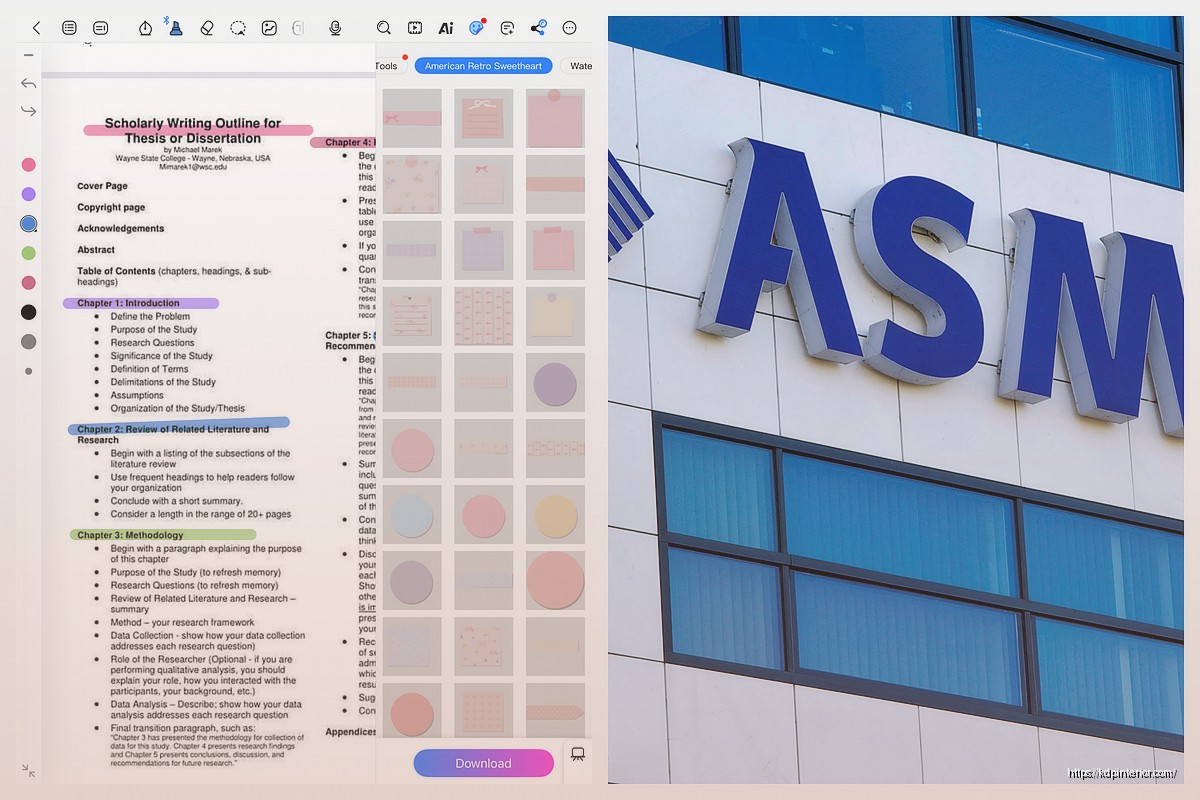Open the Watermelon sticker pack tab
The image size is (1200, 800).
(581, 65)
